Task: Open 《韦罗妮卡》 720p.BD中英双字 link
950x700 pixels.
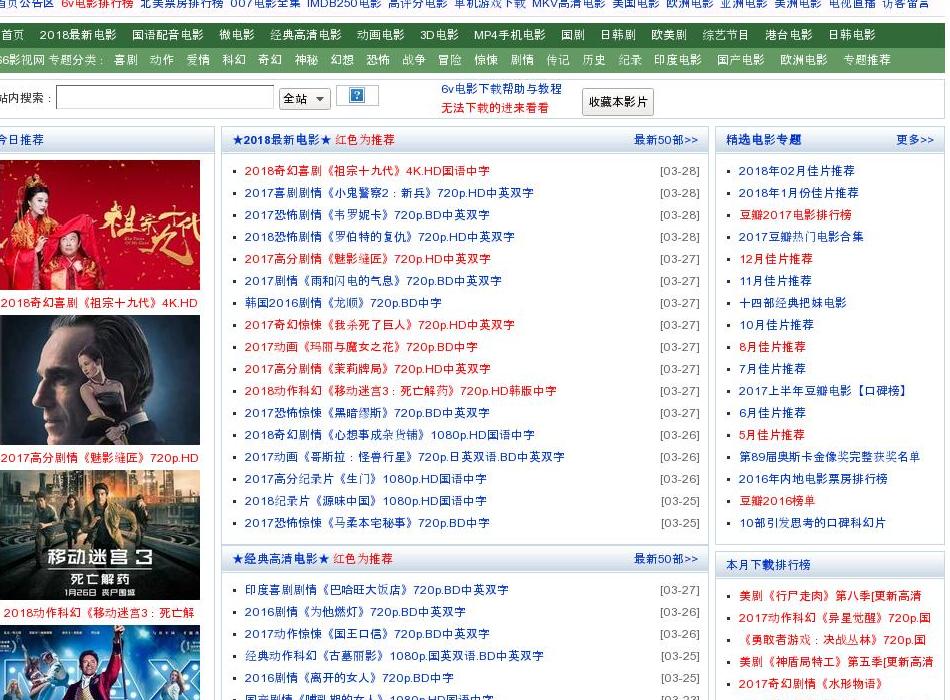Action: tap(367, 215)
